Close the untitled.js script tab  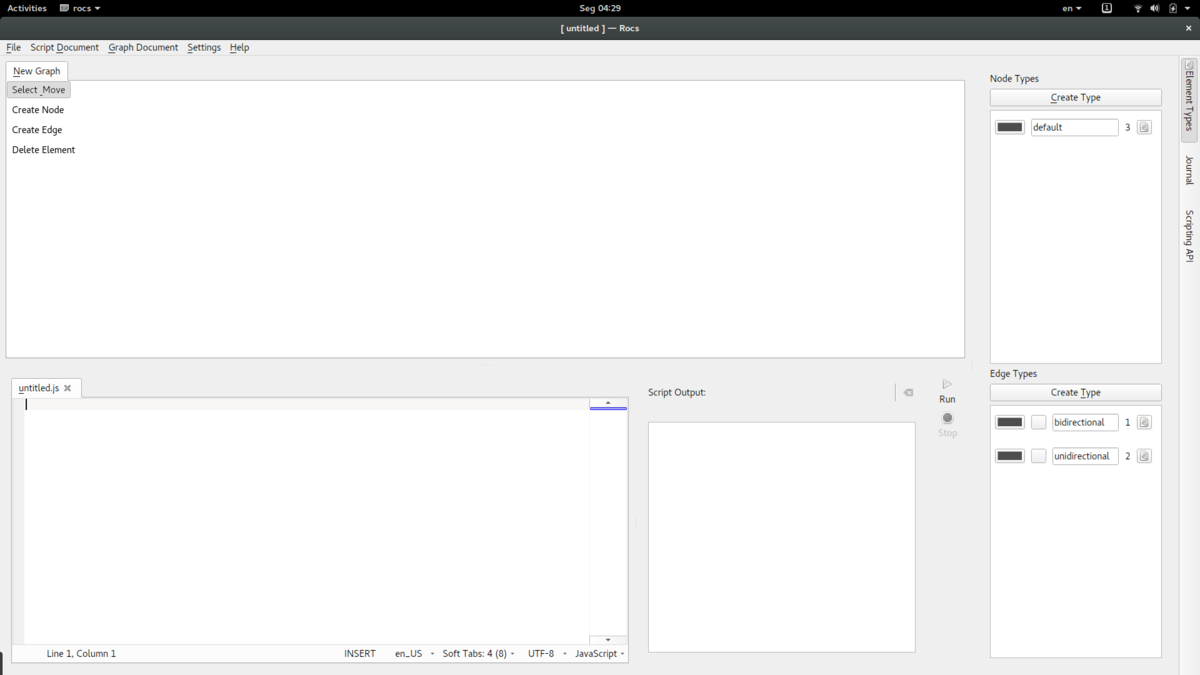click(68, 389)
